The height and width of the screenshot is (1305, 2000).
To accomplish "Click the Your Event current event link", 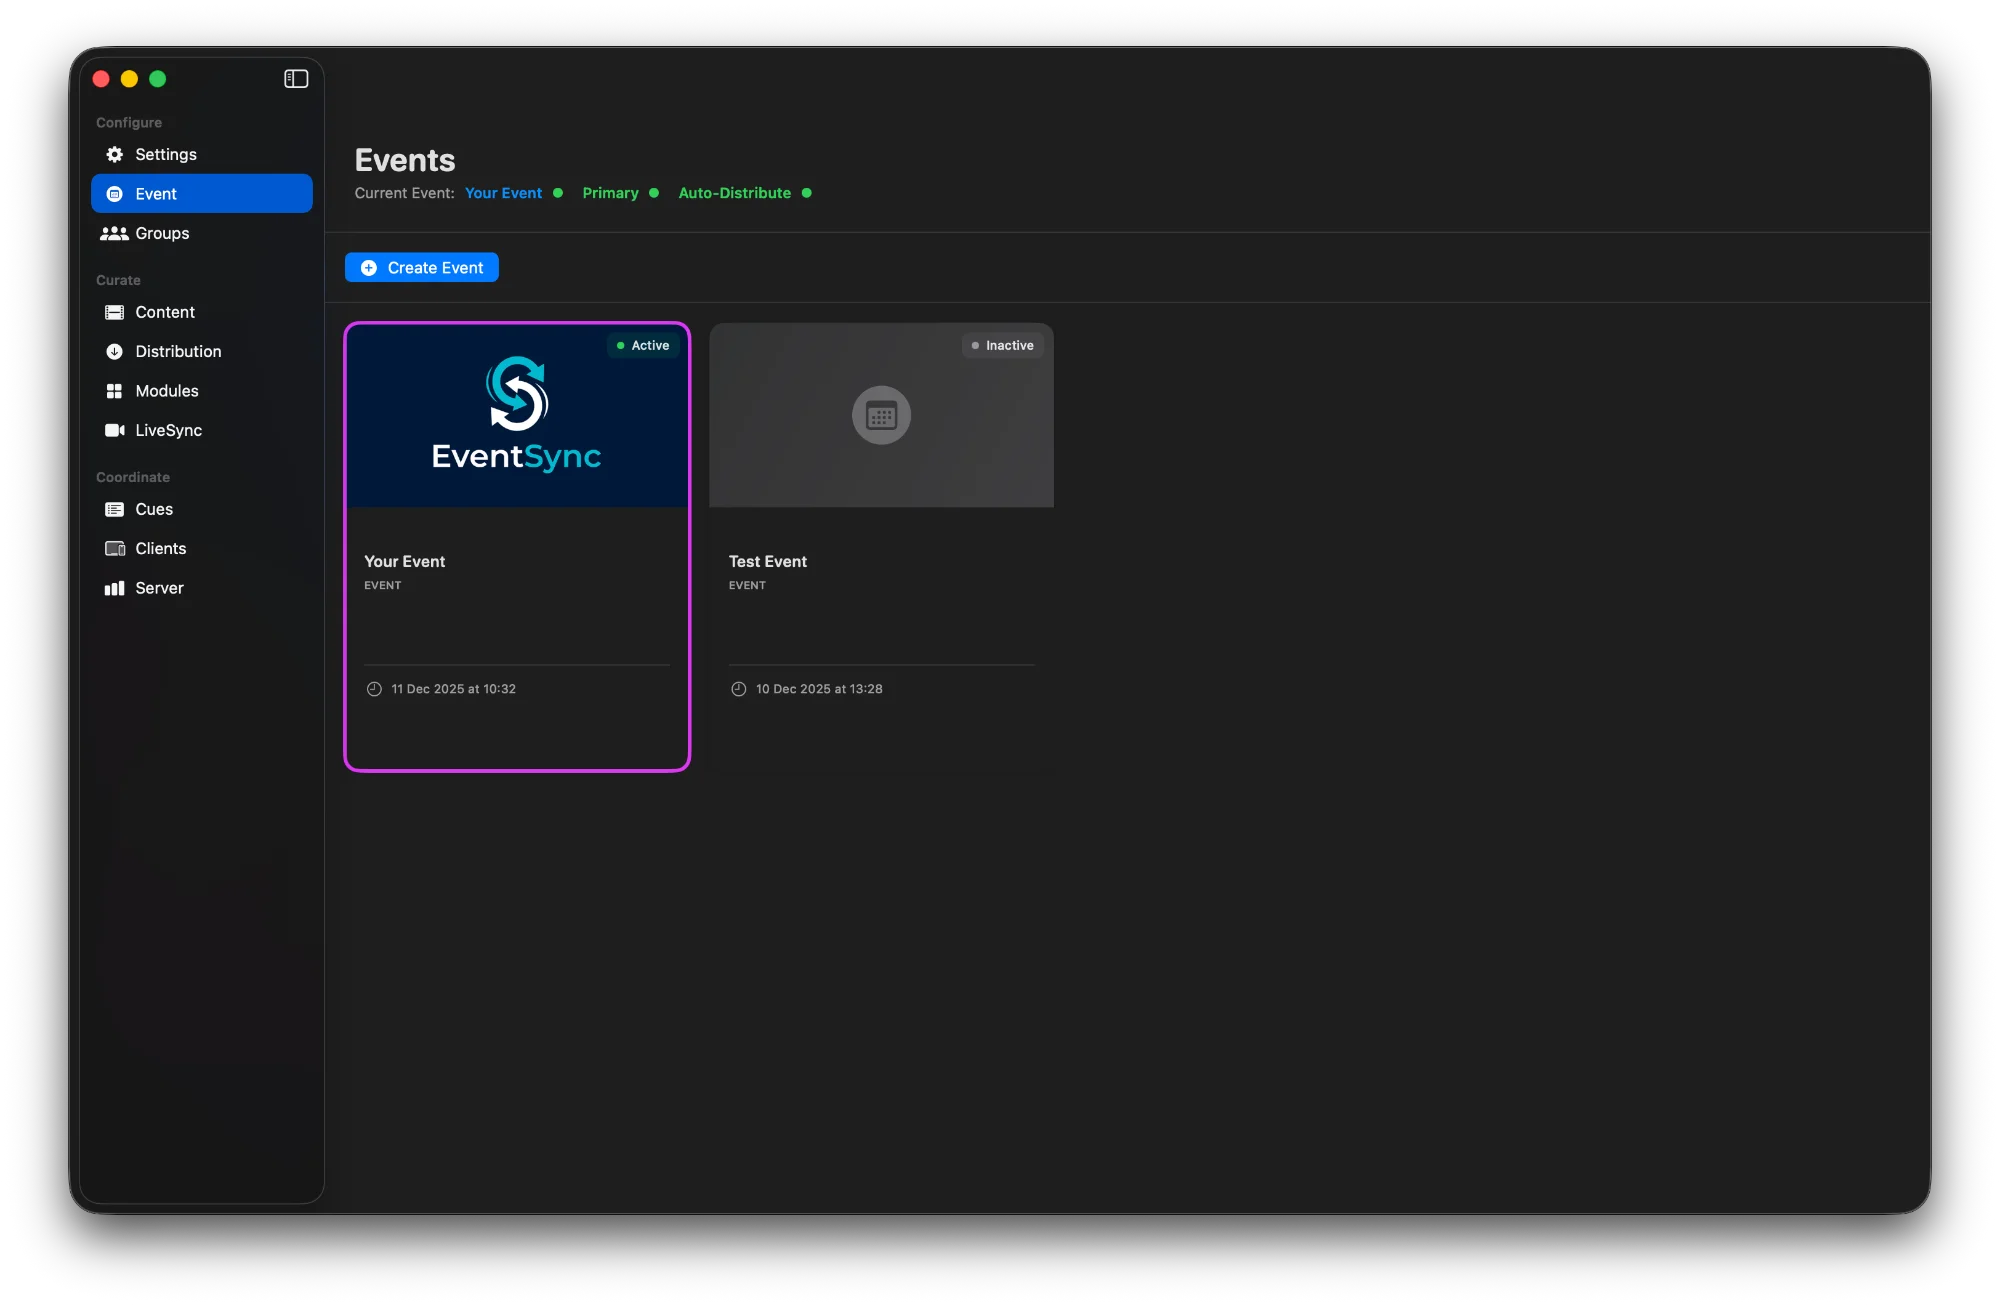I will (503, 193).
